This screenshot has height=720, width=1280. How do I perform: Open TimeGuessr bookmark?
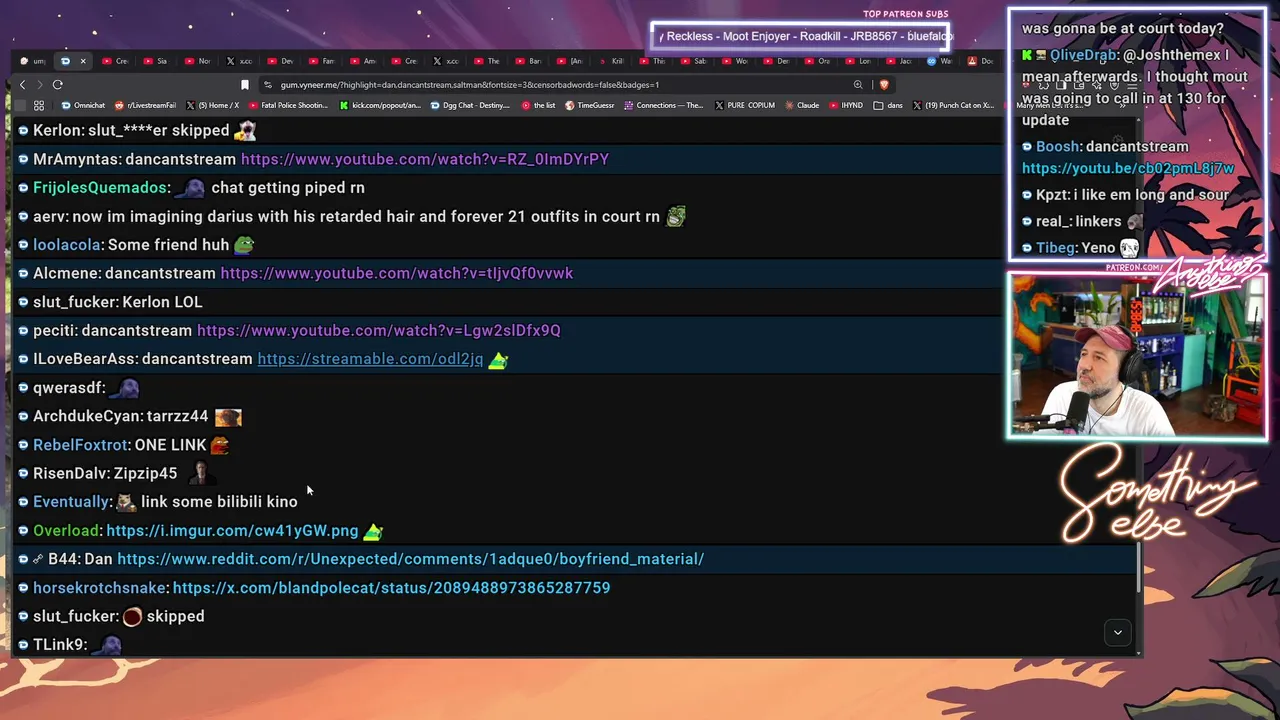coord(590,105)
